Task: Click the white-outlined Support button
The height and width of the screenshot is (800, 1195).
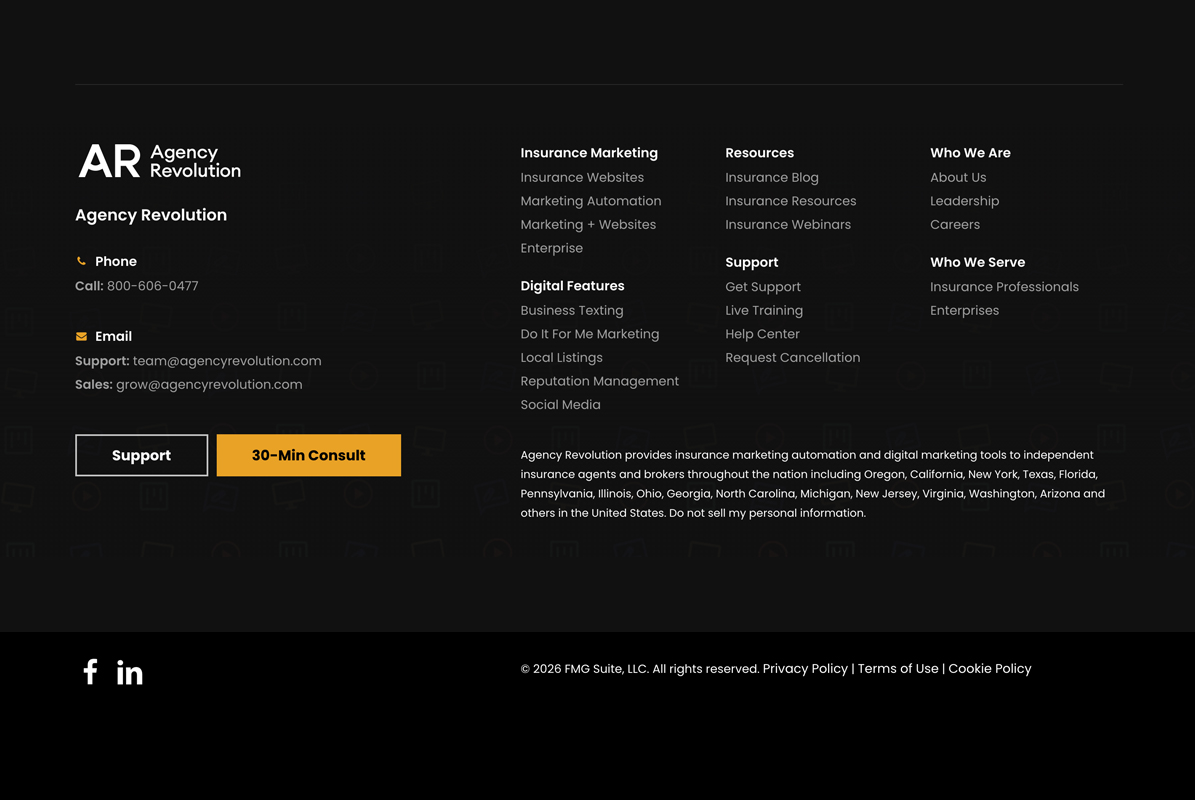Action: point(142,455)
